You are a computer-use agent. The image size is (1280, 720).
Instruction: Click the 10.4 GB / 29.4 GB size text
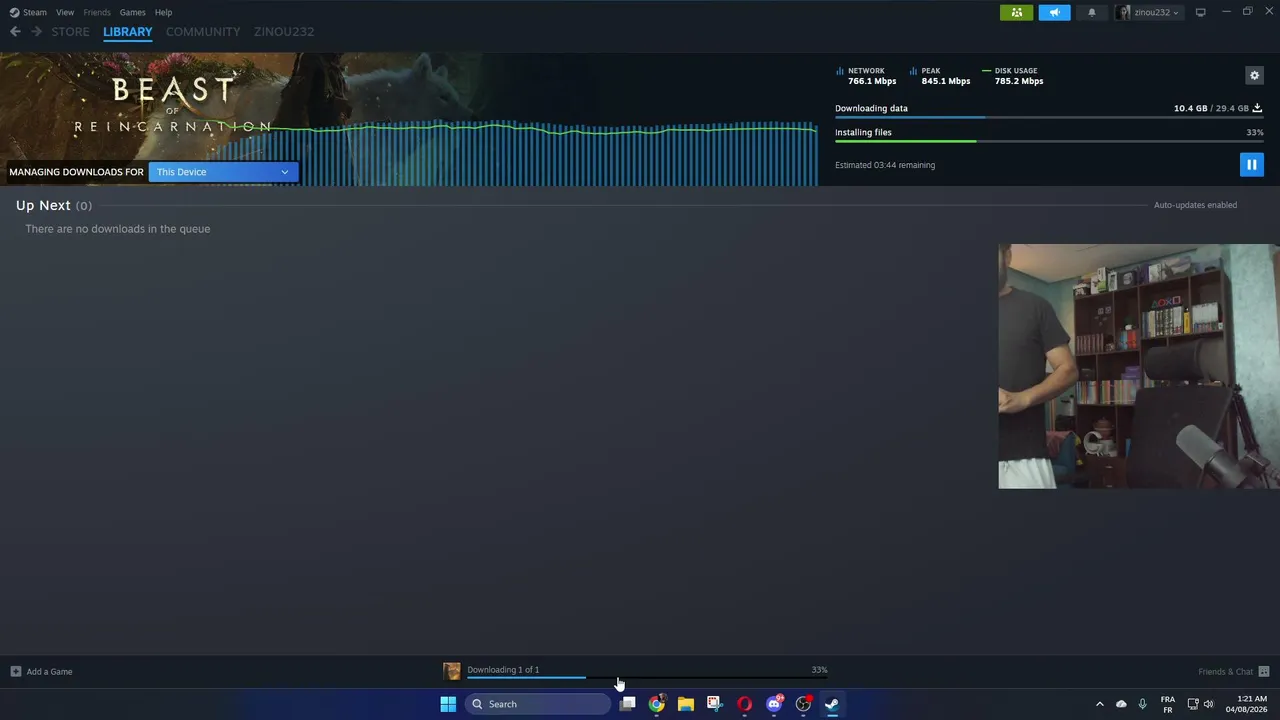point(1211,108)
